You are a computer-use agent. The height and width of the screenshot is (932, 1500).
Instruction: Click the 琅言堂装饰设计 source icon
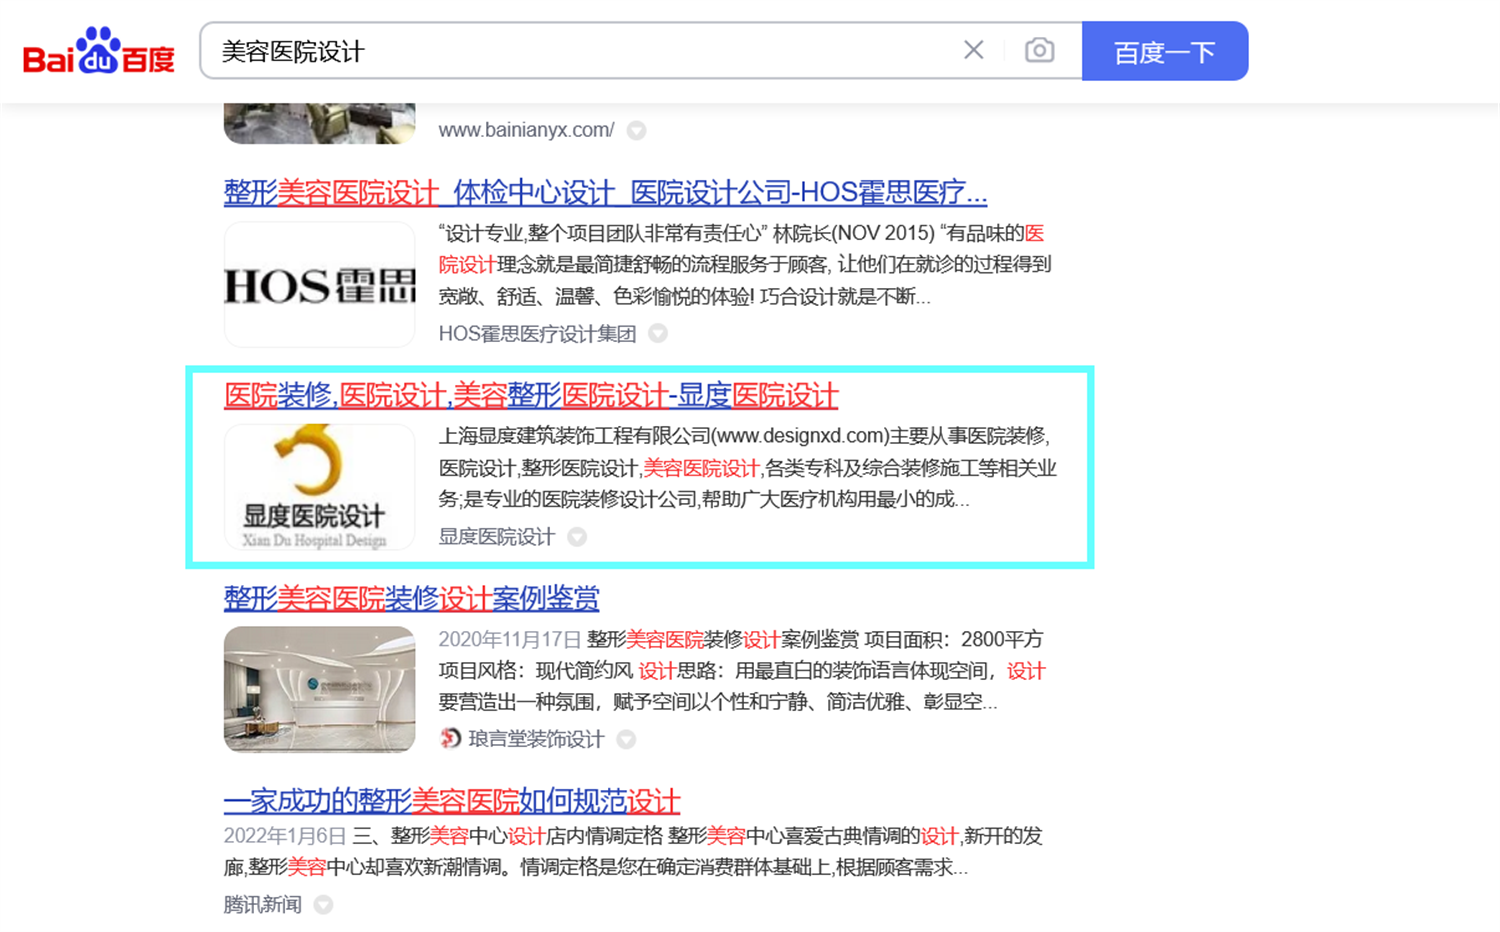tap(450, 739)
